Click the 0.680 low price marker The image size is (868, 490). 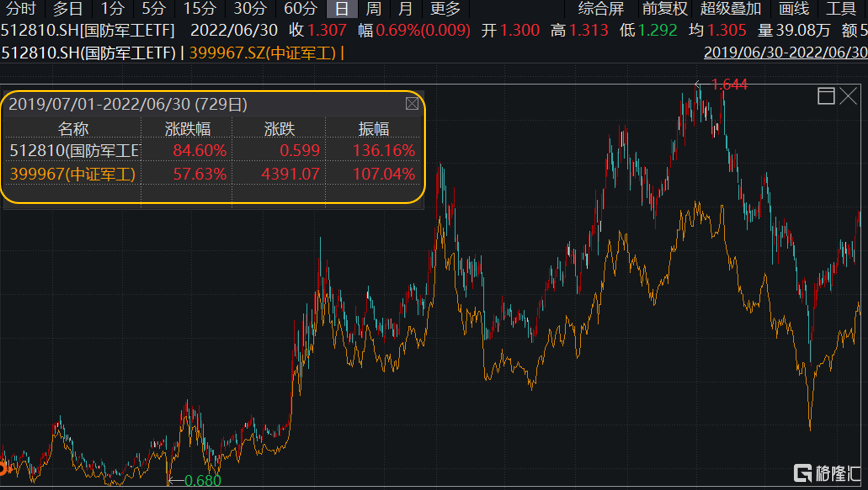pos(203,481)
